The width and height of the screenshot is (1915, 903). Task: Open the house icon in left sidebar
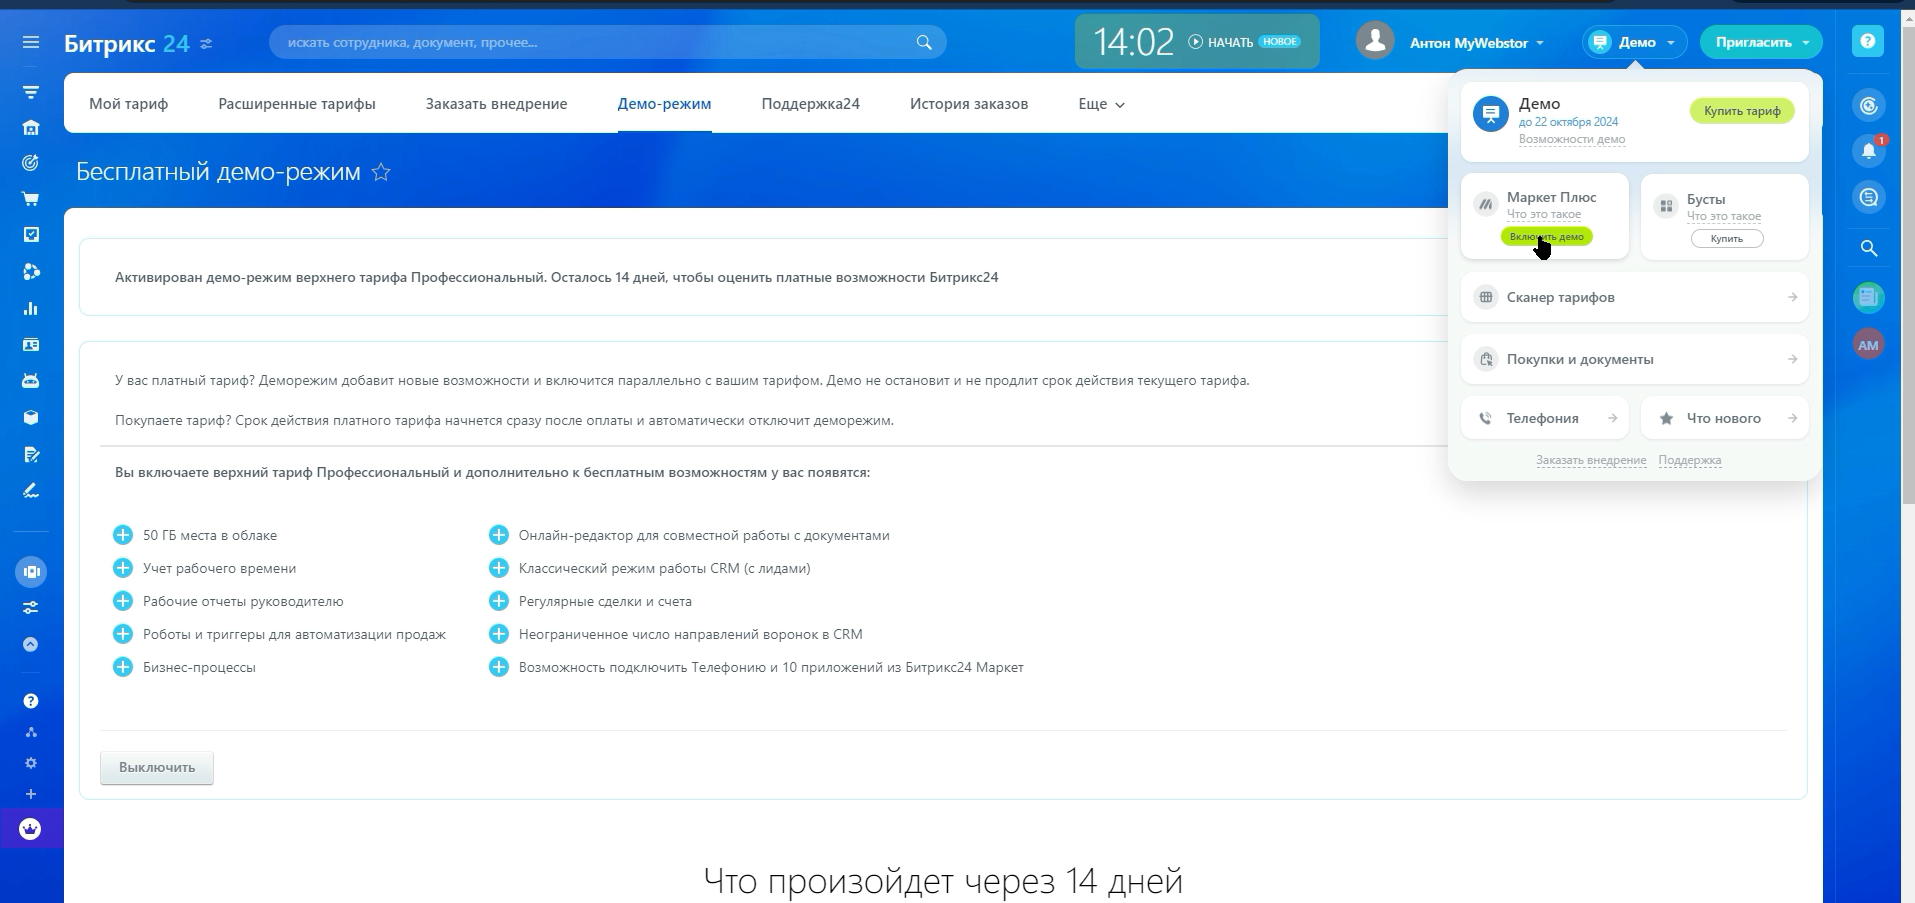pos(31,127)
